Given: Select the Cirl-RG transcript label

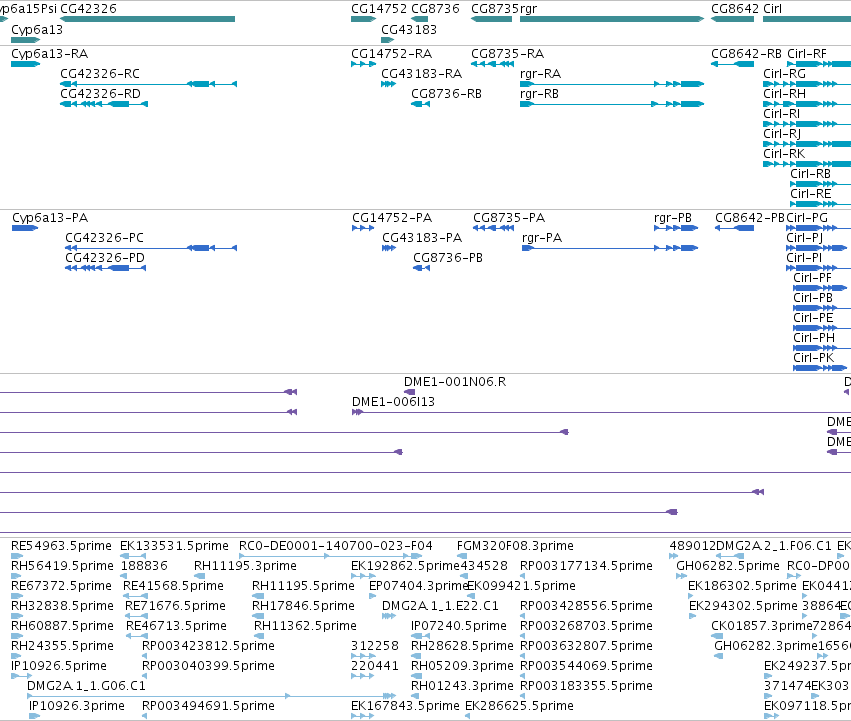Looking at the screenshot, I should click(x=784, y=74).
